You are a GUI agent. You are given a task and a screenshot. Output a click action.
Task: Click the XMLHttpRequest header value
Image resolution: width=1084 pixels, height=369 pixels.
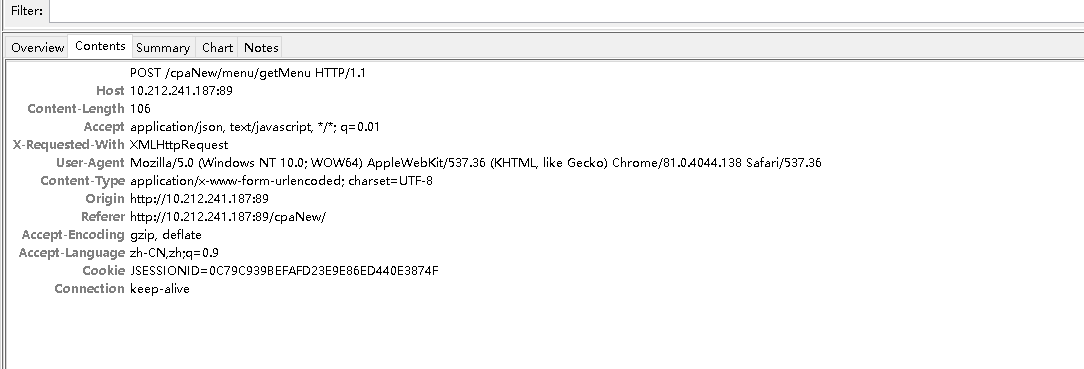coord(179,144)
